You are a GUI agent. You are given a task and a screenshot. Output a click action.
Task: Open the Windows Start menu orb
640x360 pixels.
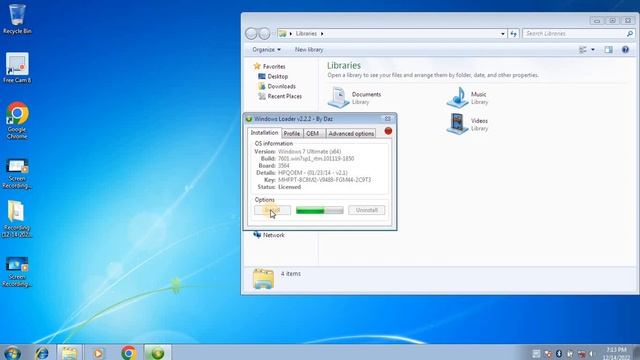12,352
